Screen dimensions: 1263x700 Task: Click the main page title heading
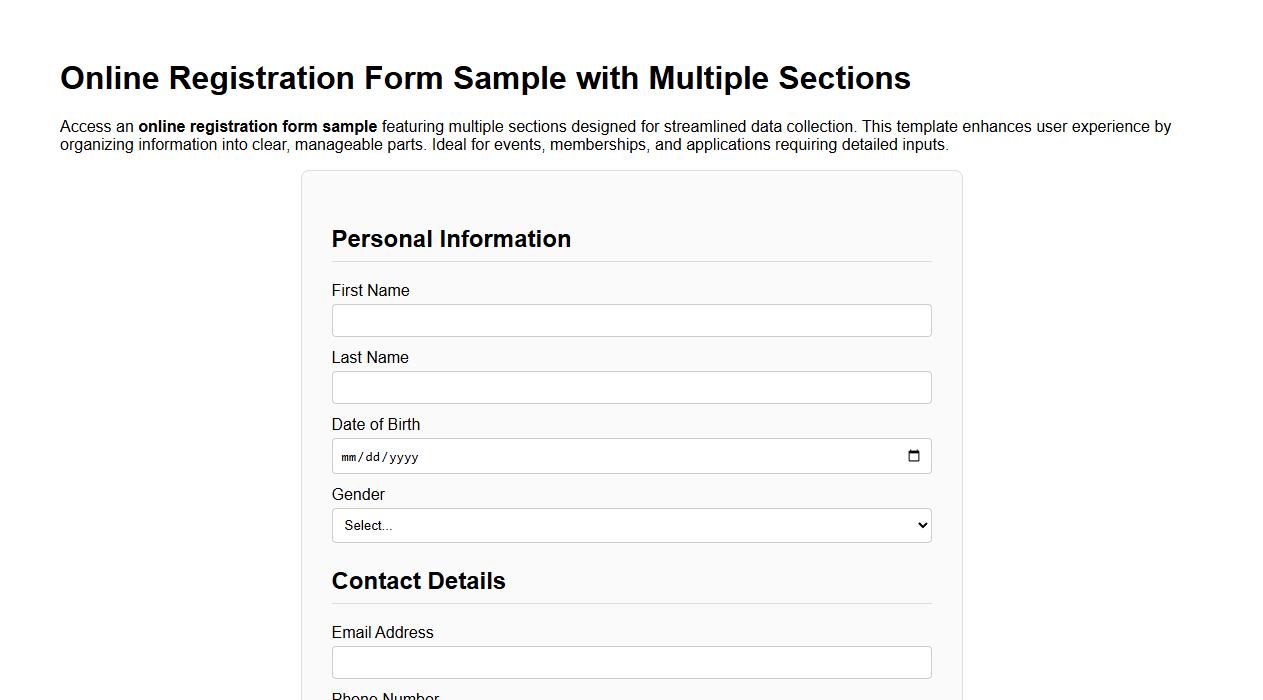[485, 78]
